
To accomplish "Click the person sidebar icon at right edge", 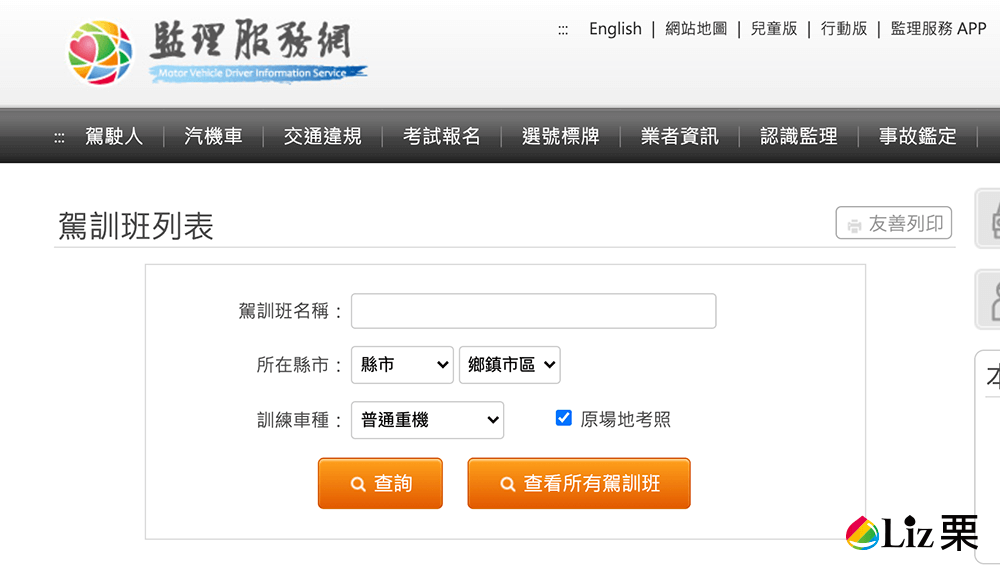I will click(989, 300).
